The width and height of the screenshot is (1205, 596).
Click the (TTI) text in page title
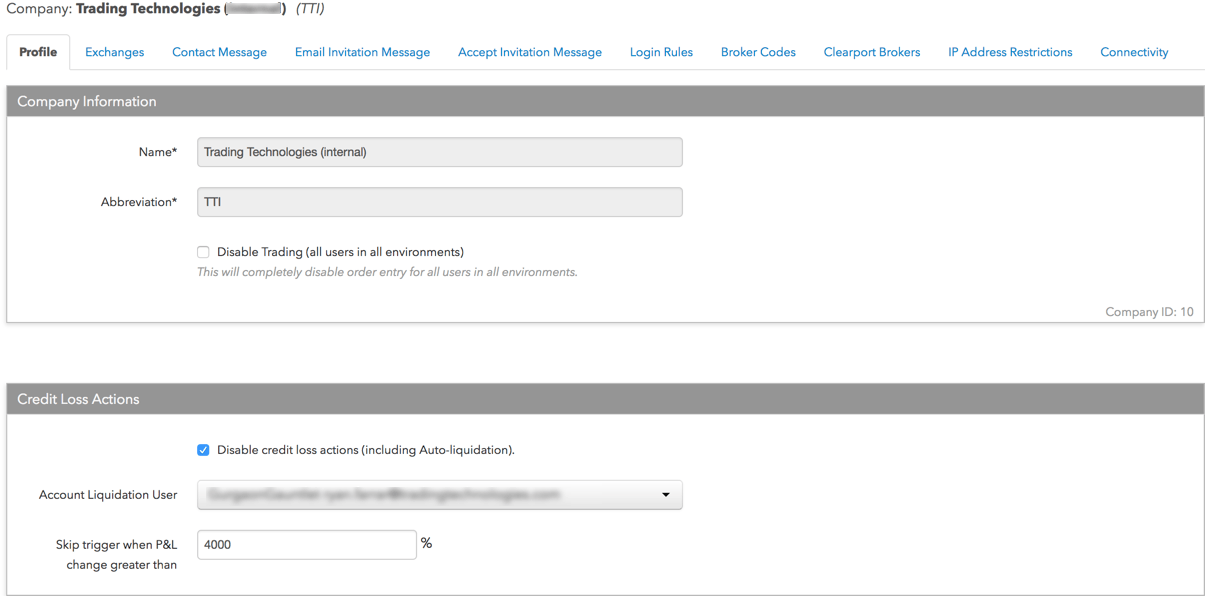click(310, 9)
